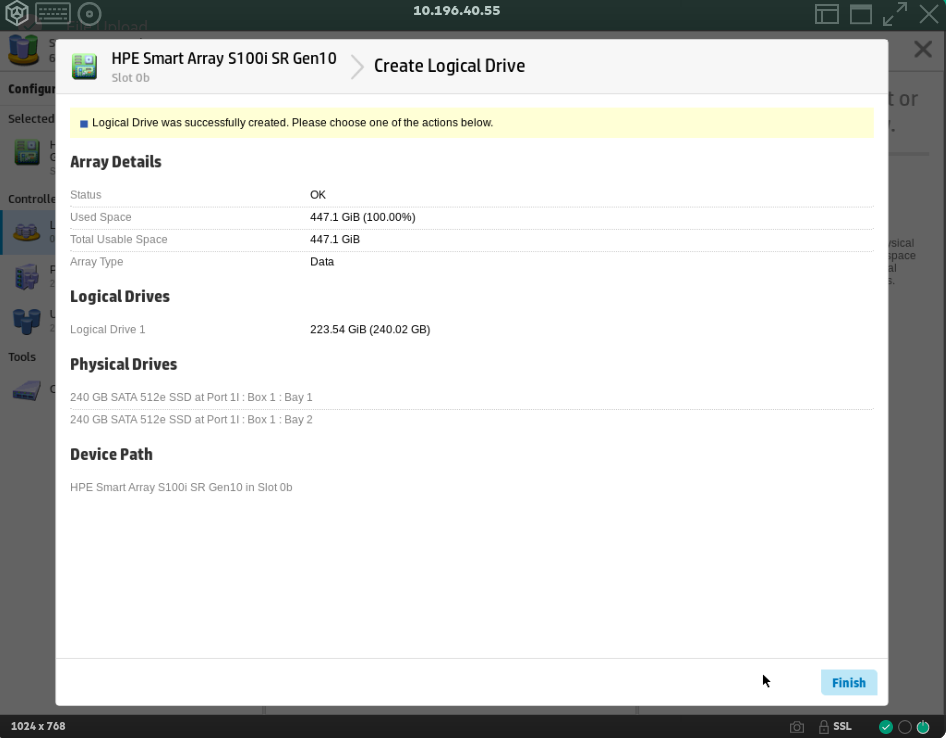Open the virtual media disc icon
The image size is (946, 738).
pyautogui.click(x=89, y=13)
